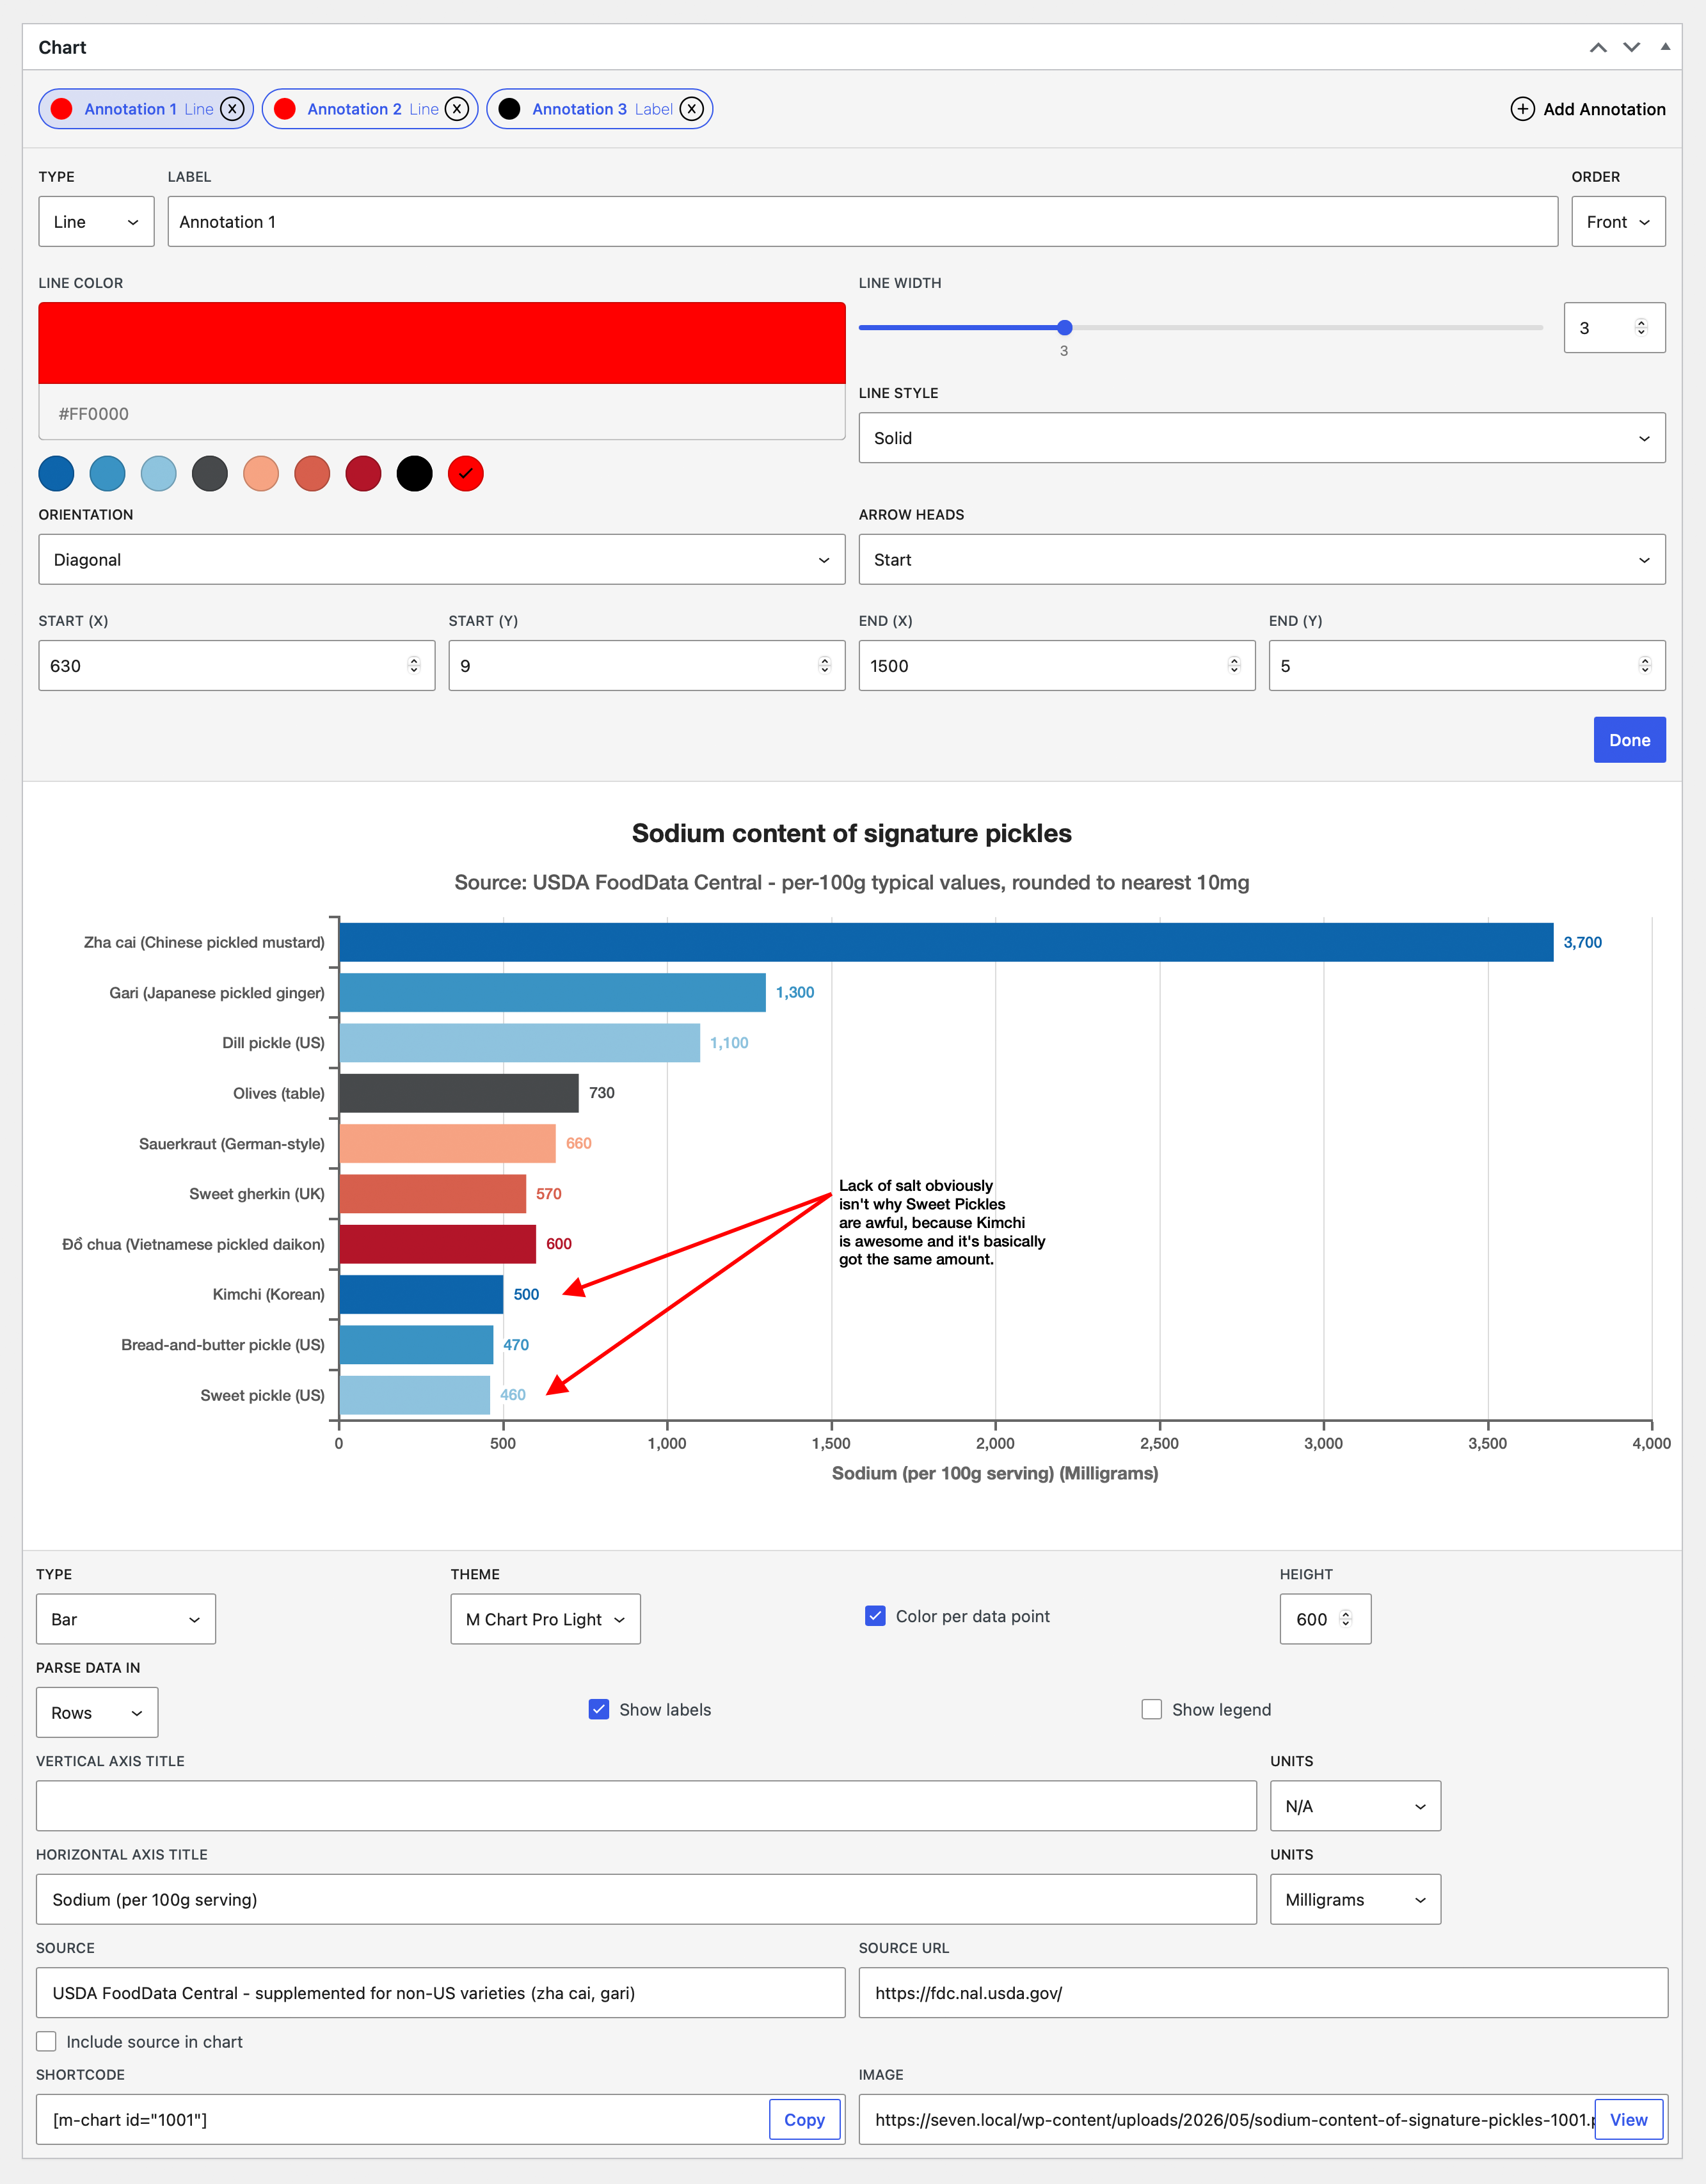Enable the Show legend checkbox
This screenshot has width=1706, height=2184.
tap(1152, 1709)
